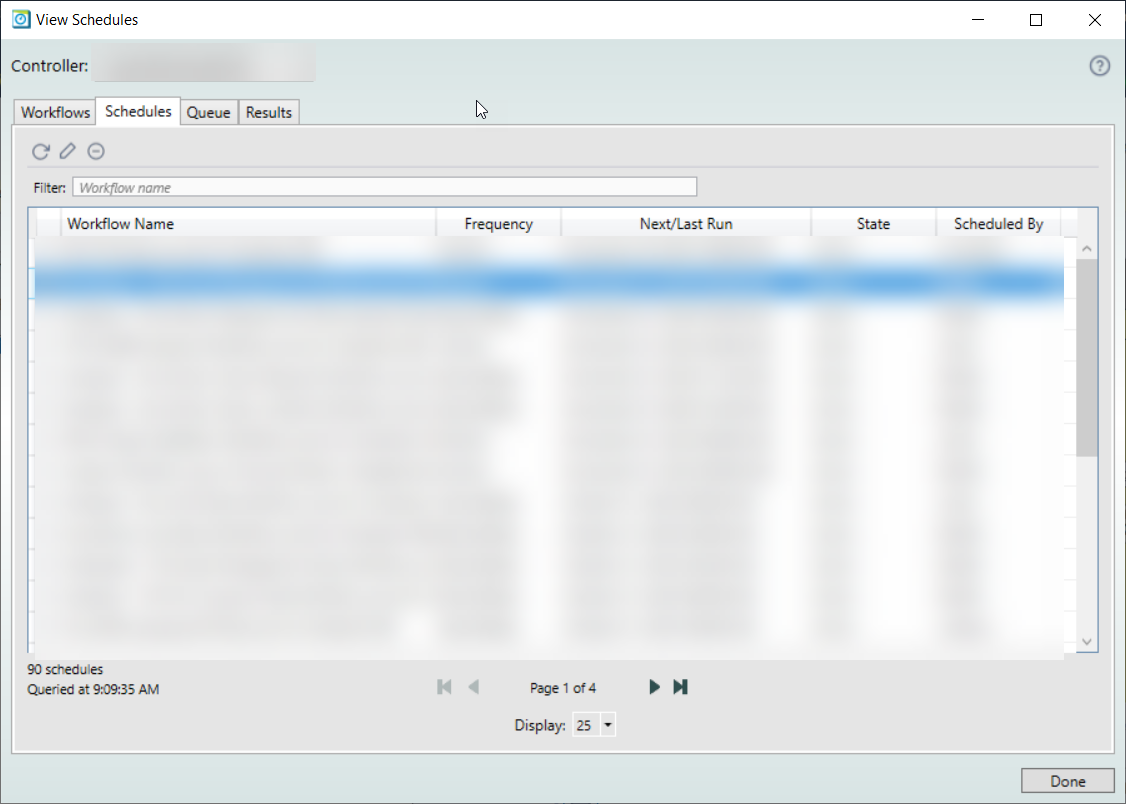The width and height of the screenshot is (1126, 804).
Task: Click the Filter workflow name field
Action: [384, 186]
